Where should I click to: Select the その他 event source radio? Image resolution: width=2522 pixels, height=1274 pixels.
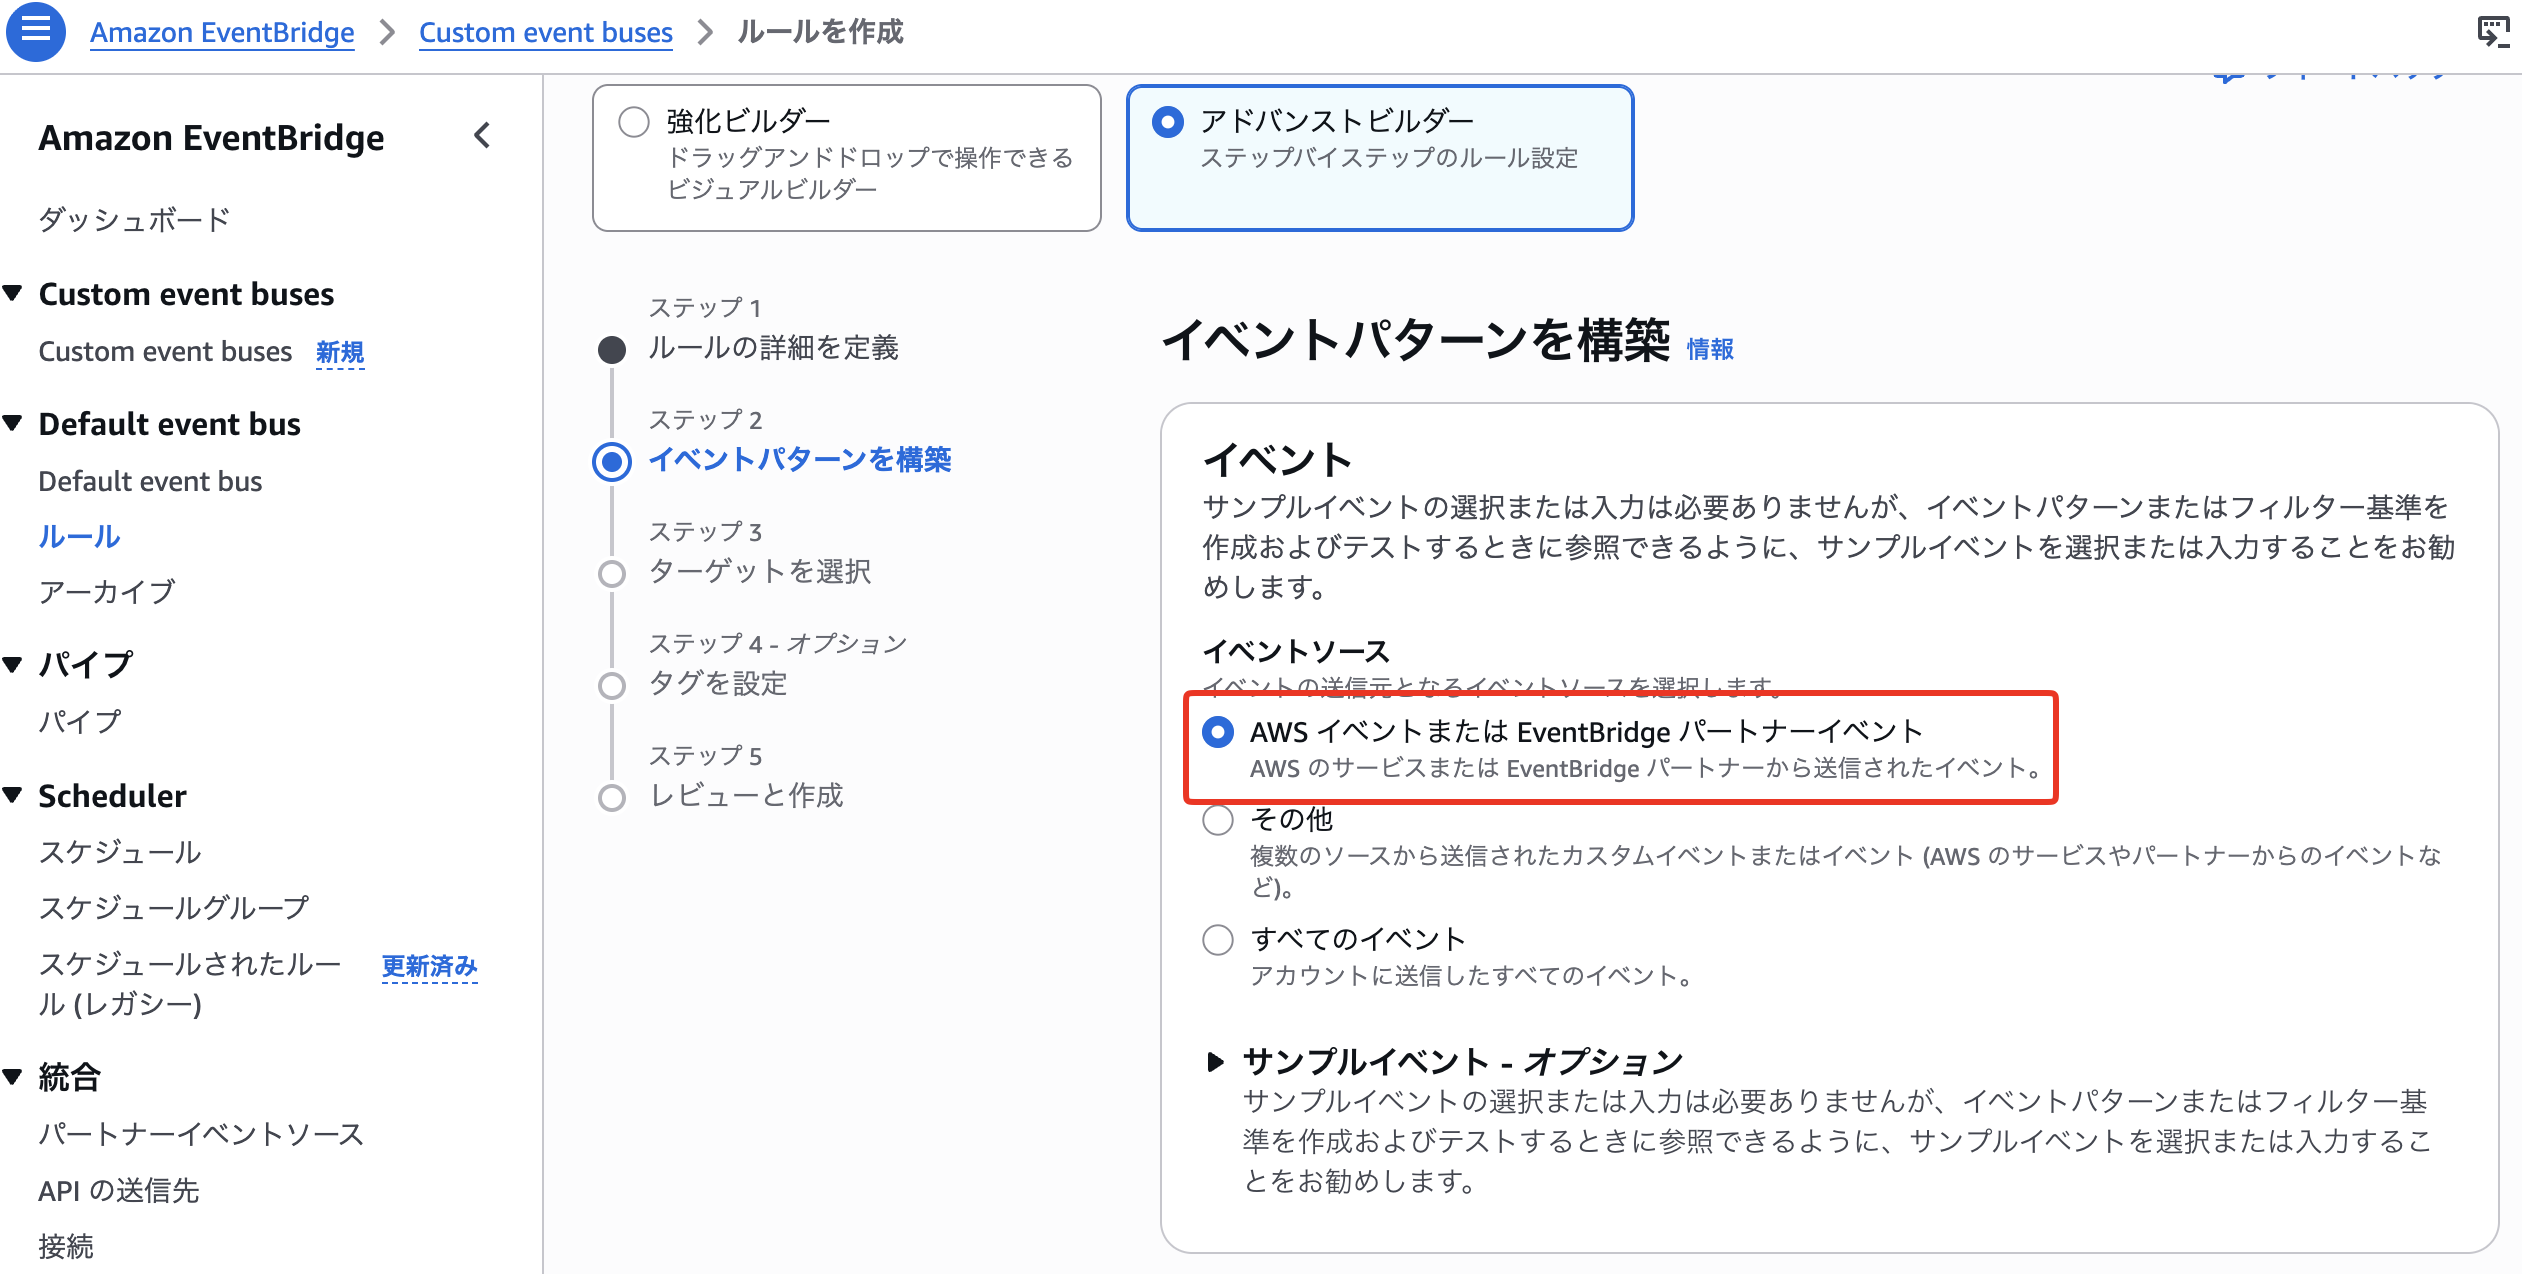click(1218, 820)
